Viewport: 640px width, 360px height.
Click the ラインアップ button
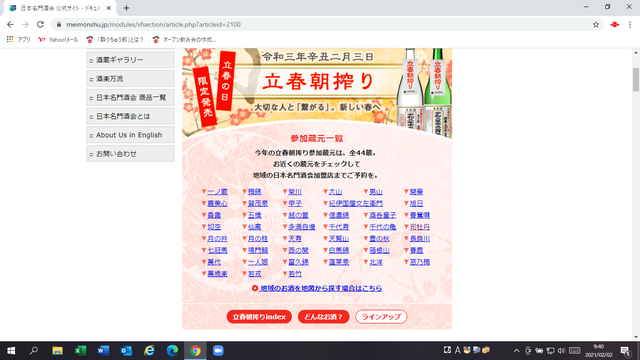click(x=381, y=317)
